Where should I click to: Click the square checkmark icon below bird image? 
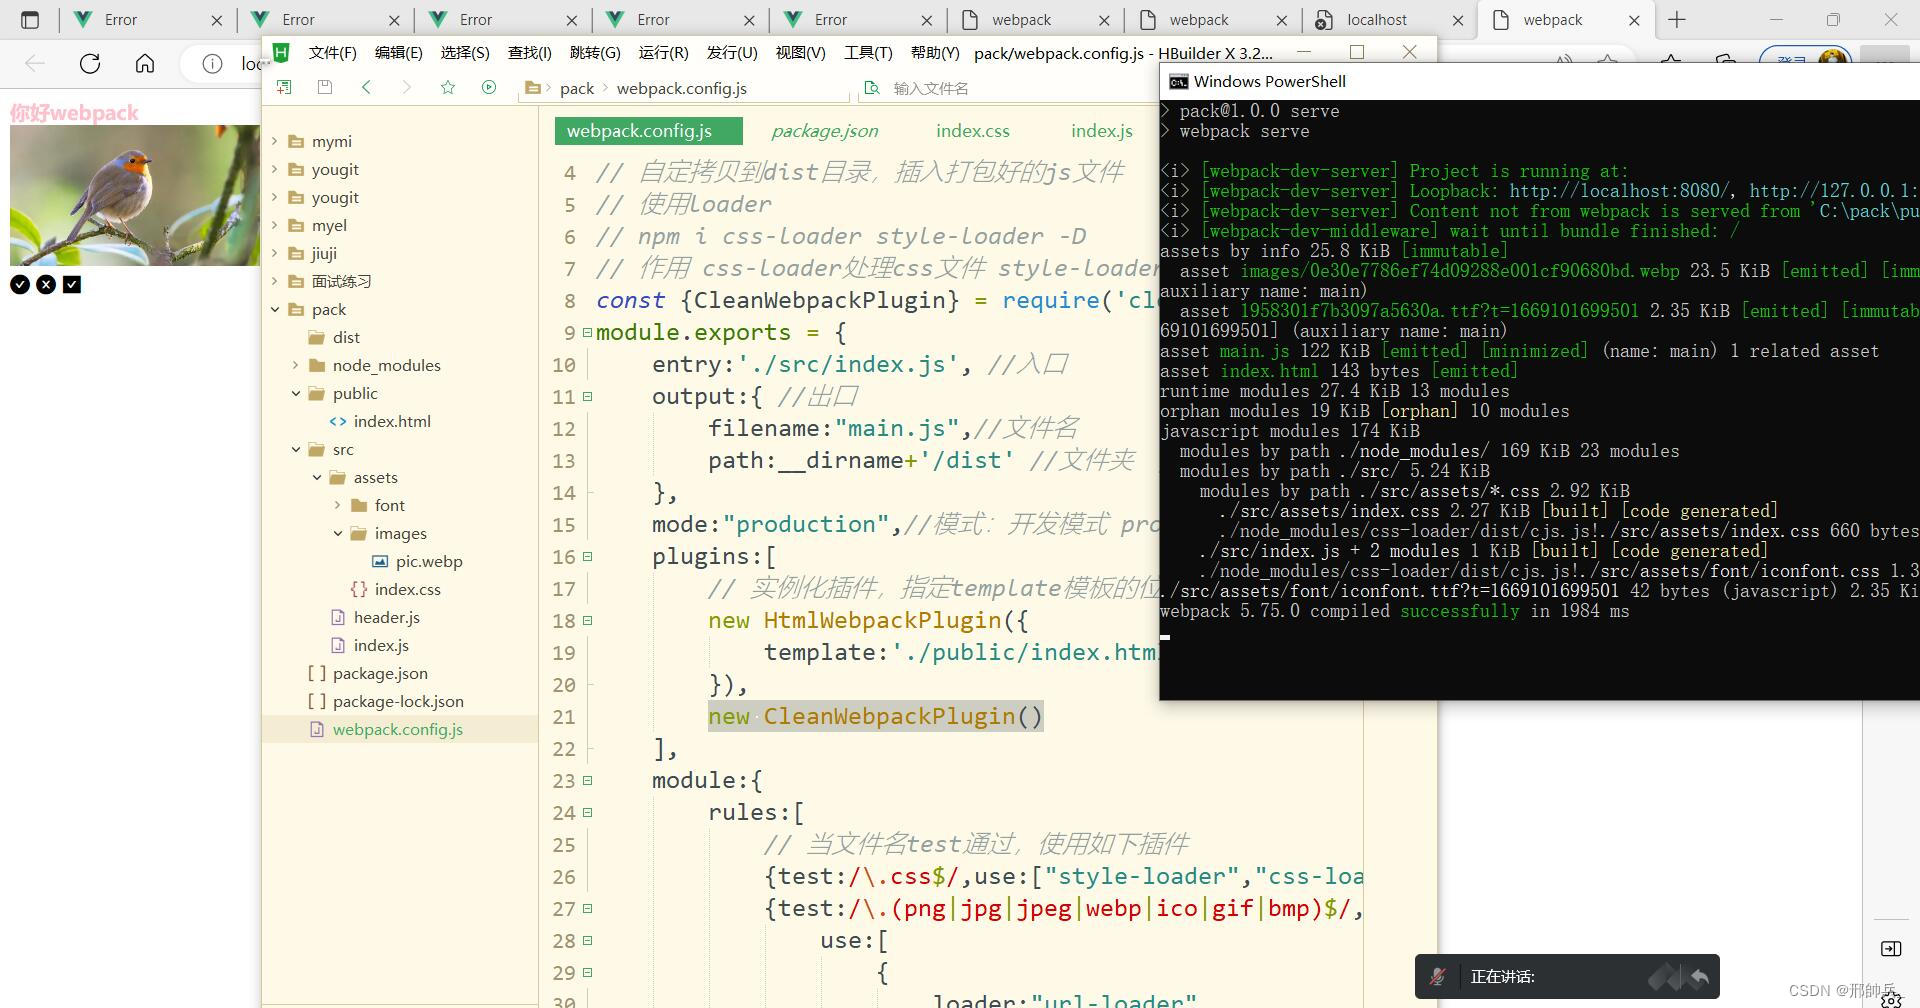tap(72, 285)
